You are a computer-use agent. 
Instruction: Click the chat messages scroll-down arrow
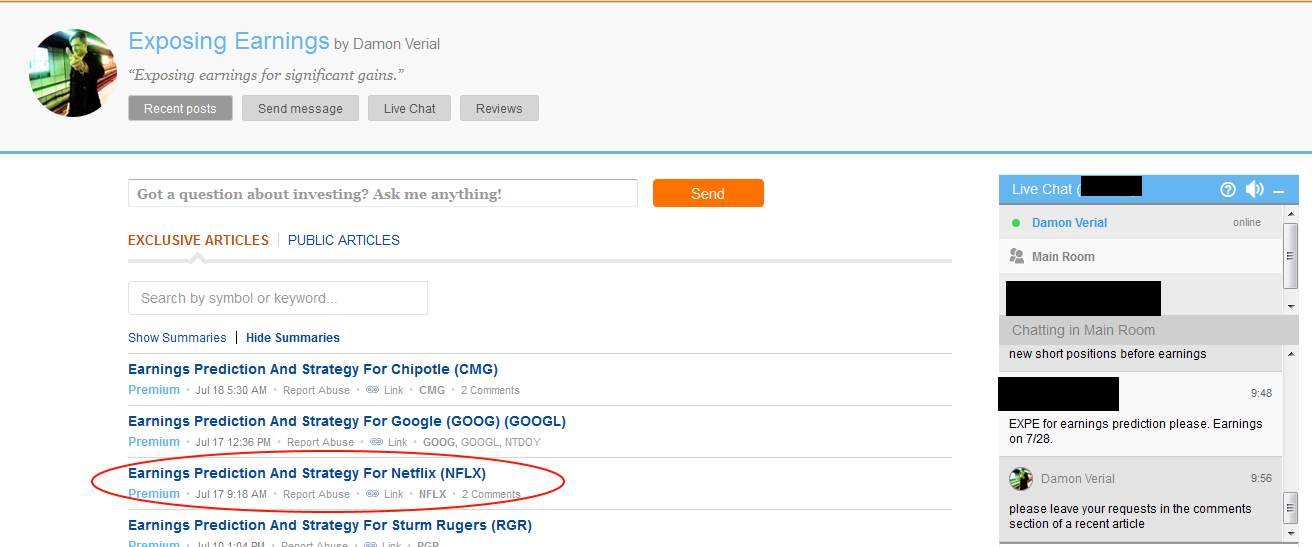1290,534
